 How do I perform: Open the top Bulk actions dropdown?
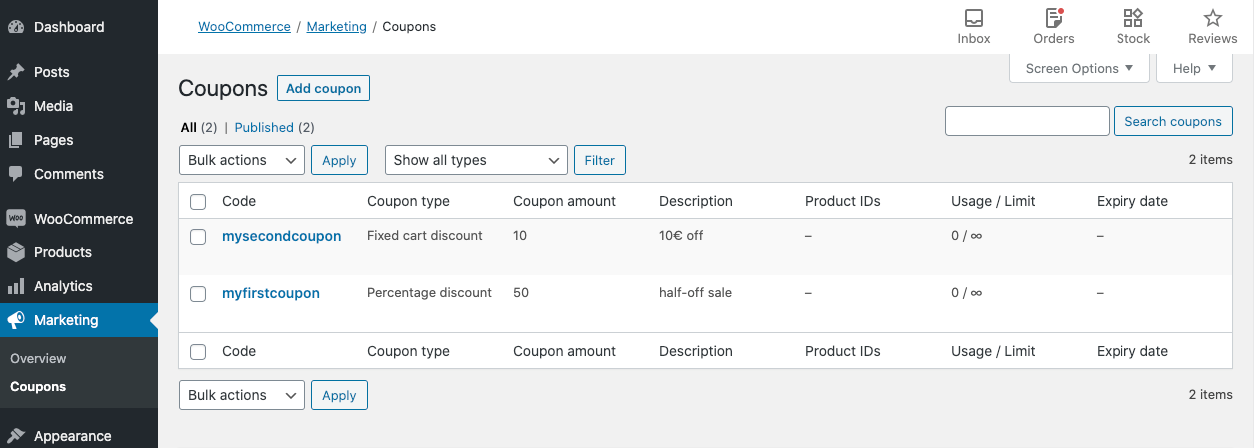[x=241, y=160]
